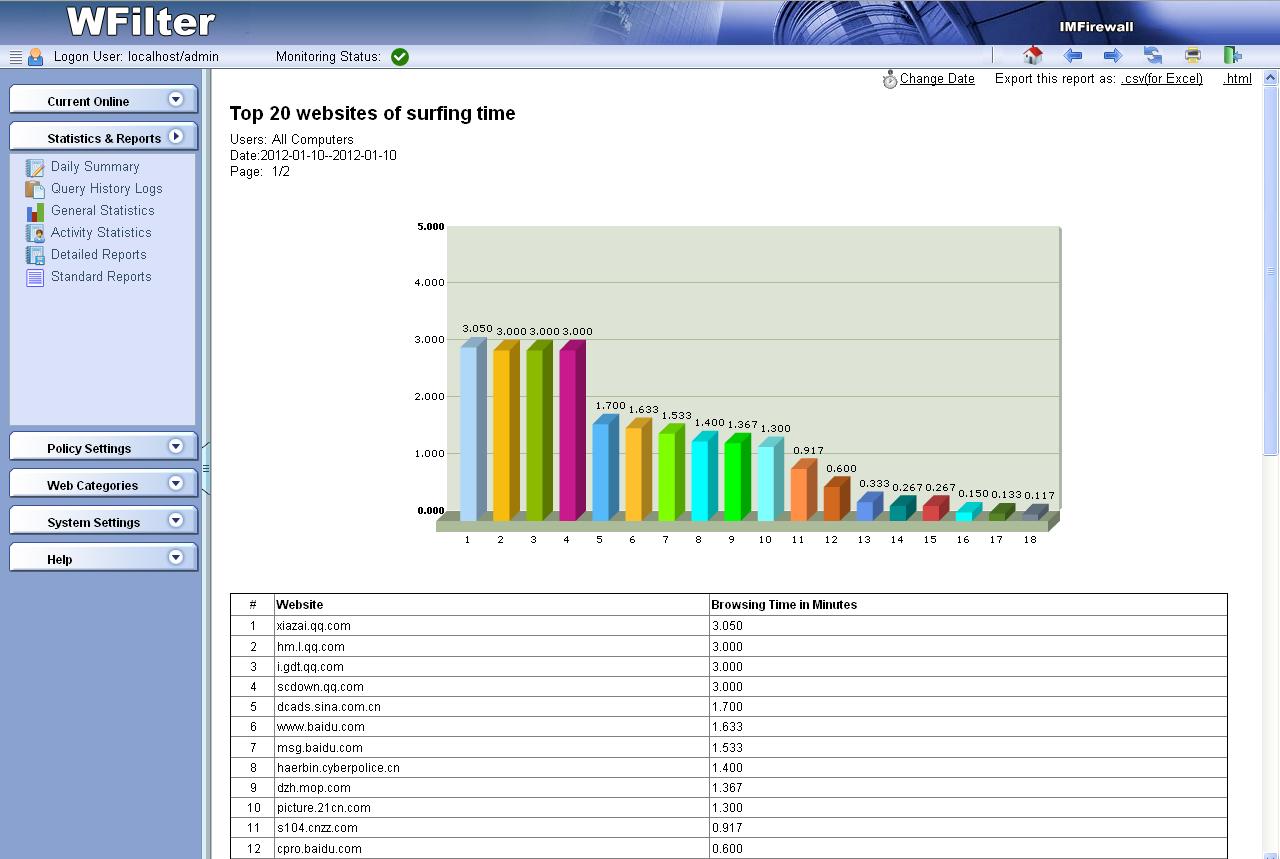Click the vertical scrollbar up arrow
1280x859 pixels.
coord(1271,78)
